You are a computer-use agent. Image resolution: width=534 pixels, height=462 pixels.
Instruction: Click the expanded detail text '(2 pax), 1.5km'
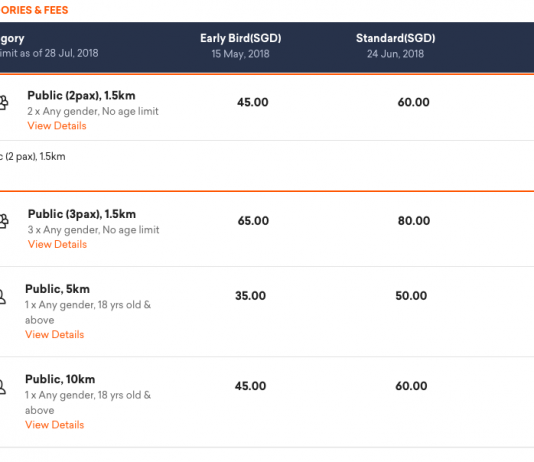tap(33, 157)
